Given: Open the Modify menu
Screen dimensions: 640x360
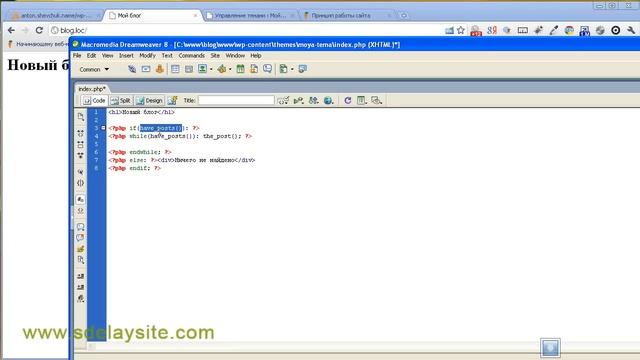Looking at the screenshot, I should point(147,56).
